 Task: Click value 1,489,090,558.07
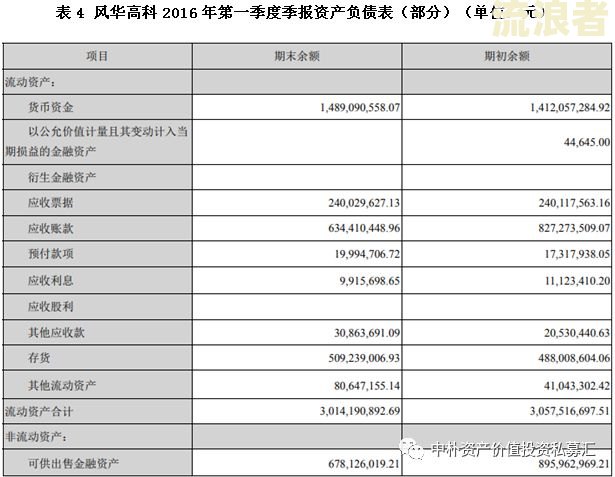click(360, 107)
